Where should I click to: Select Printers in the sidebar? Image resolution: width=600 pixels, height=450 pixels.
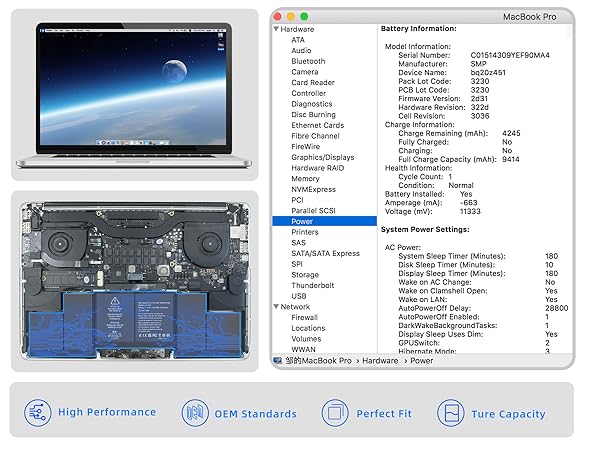click(x=305, y=232)
